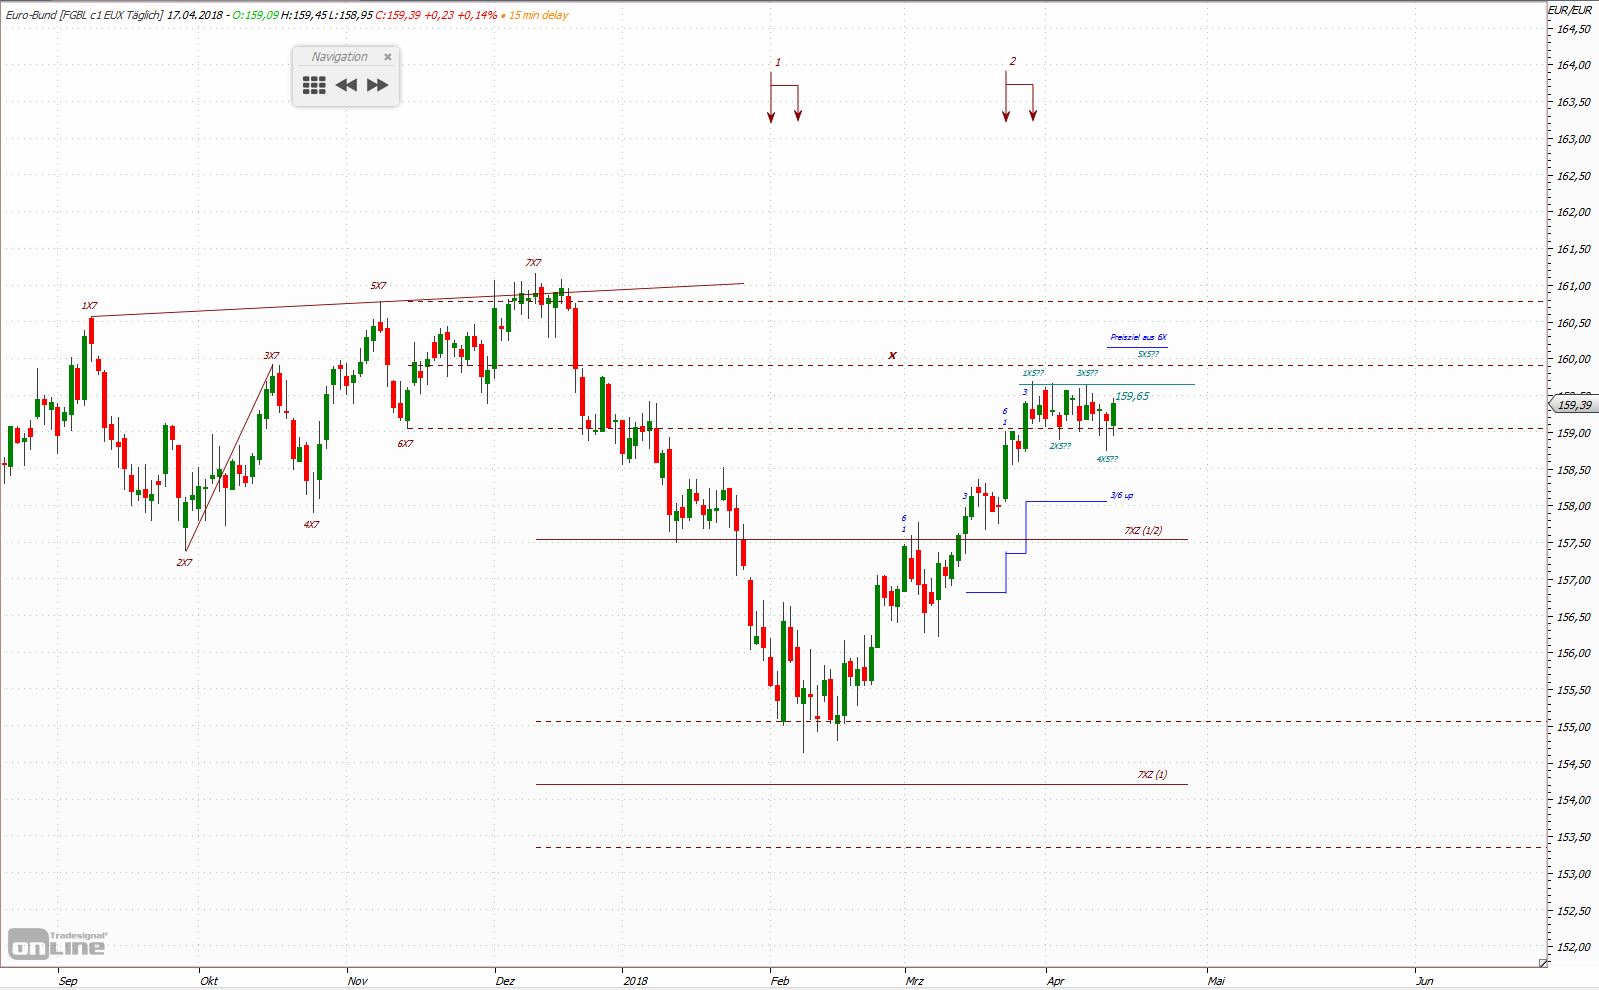The image size is (1599, 990).
Task: Close the Navigation panel
Action: [x=388, y=57]
